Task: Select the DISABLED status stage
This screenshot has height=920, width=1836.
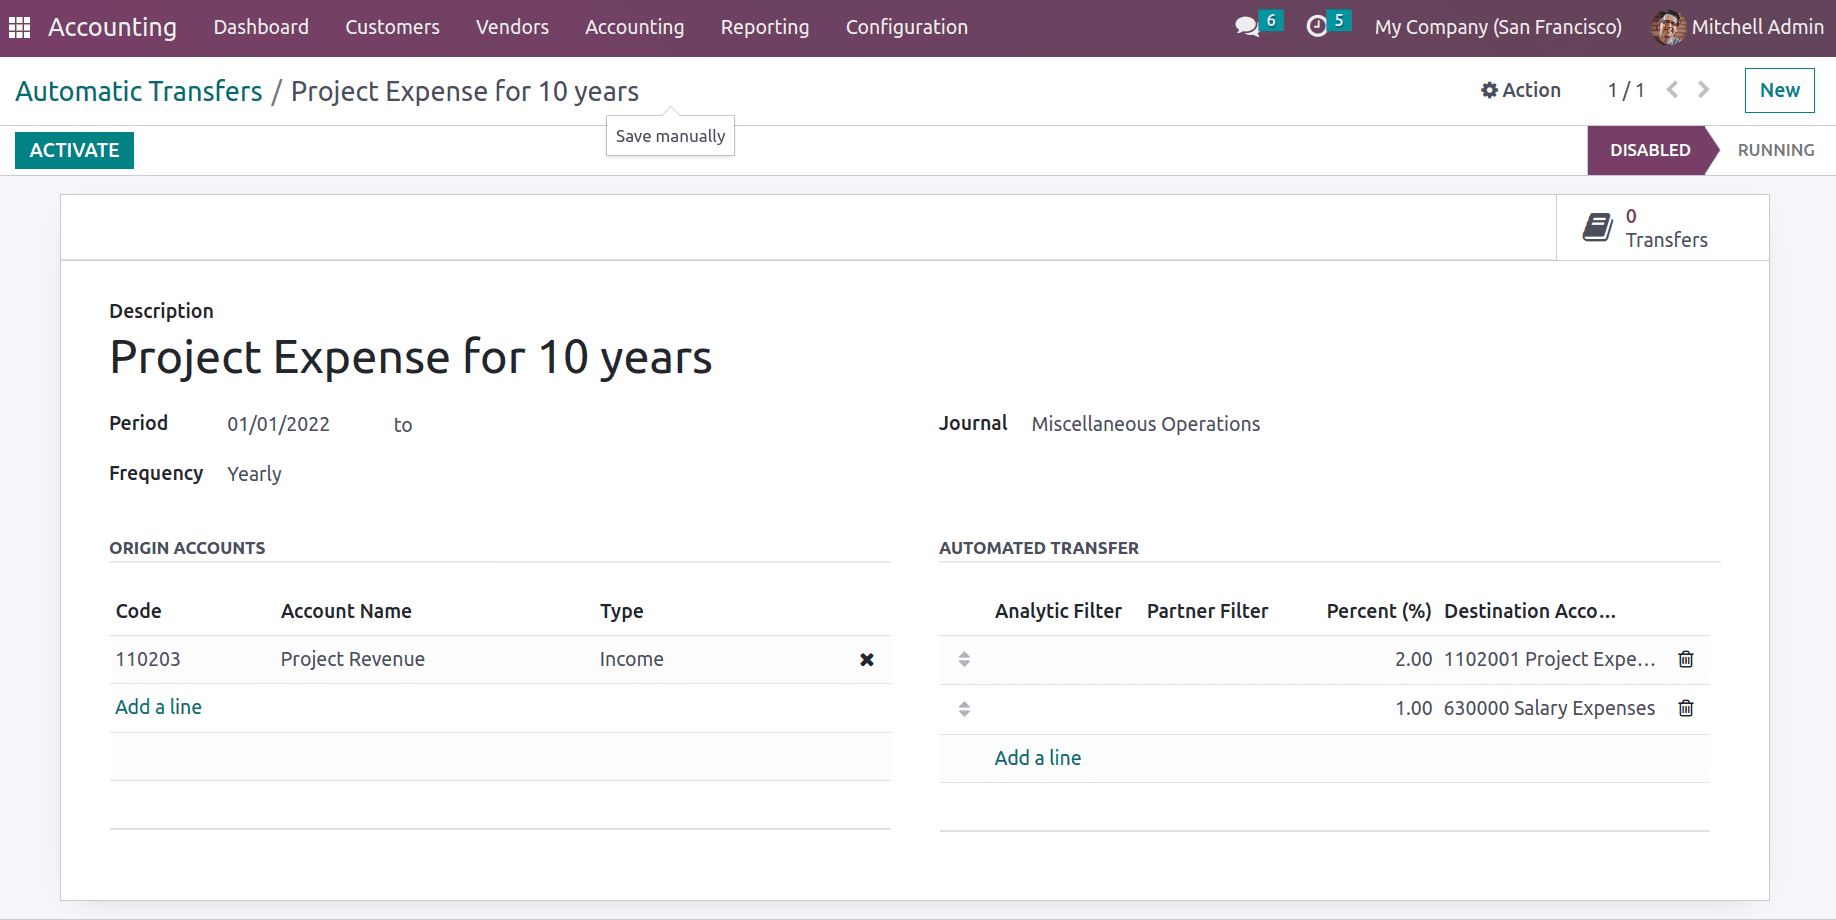Action: click(x=1650, y=150)
